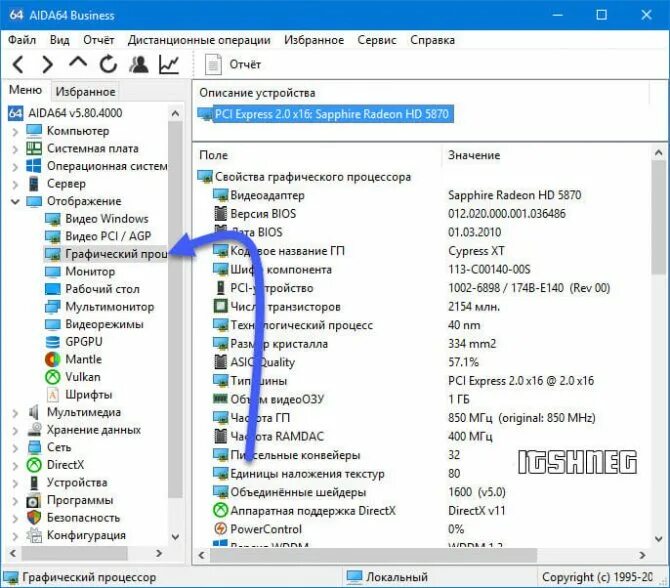Select Монитор tree item
670x588 pixels.
90,271
